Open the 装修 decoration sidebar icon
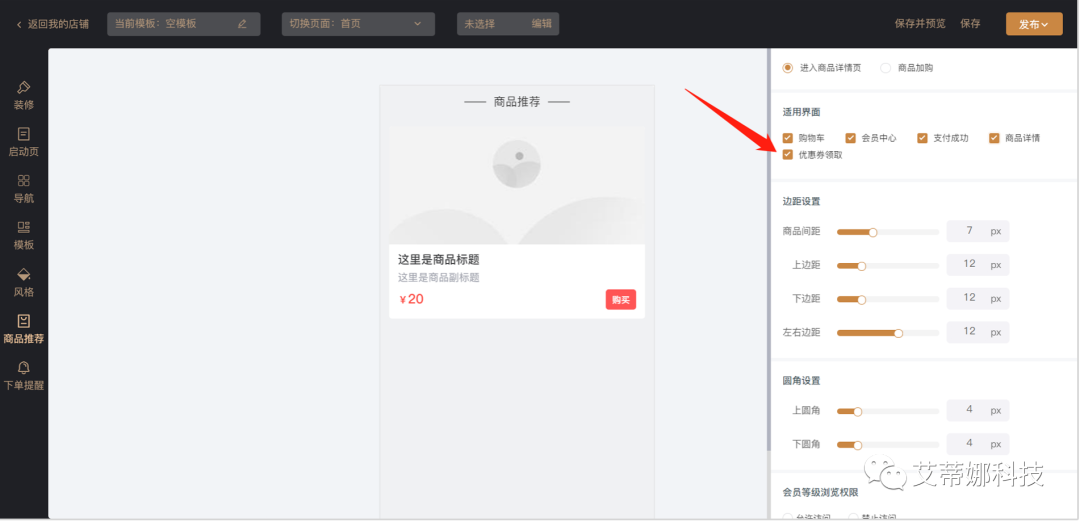This screenshot has height=522, width=1080. 23,87
